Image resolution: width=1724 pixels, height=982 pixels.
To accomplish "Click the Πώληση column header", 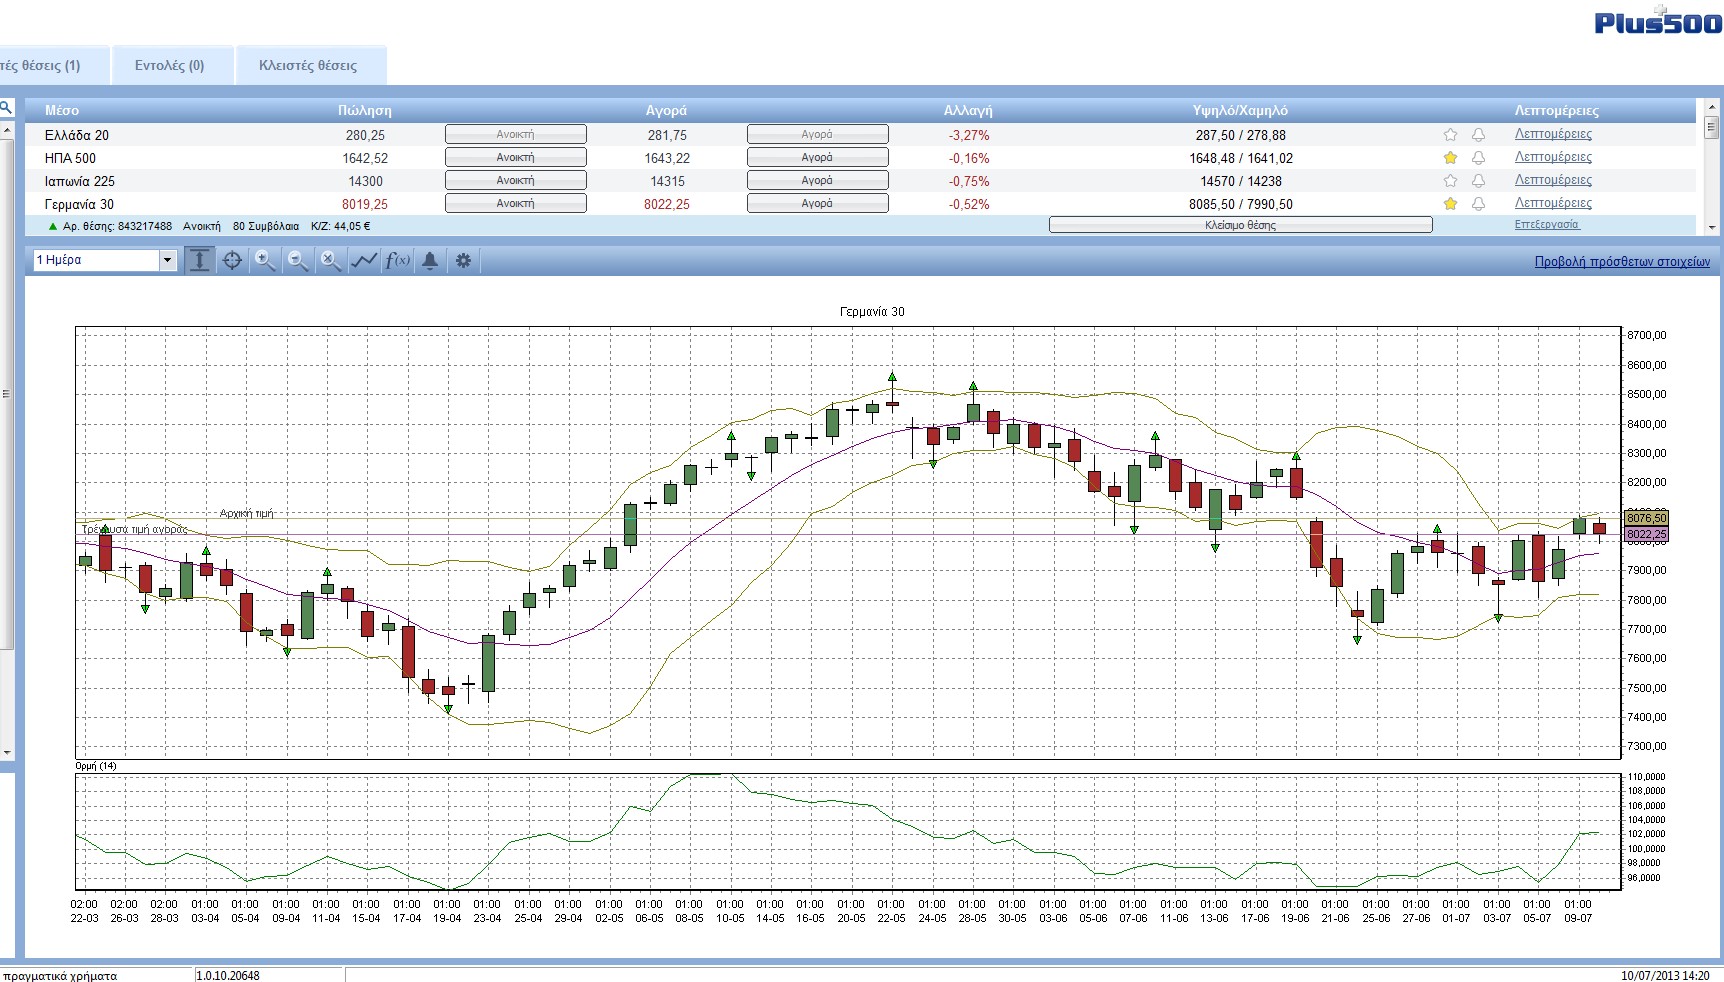I will pos(365,110).
